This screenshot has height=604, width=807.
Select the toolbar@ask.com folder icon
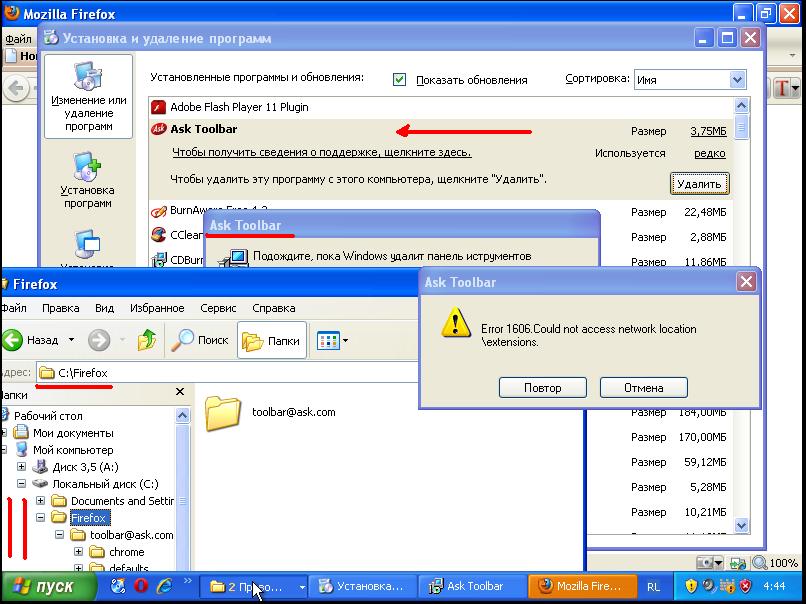pos(223,413)
